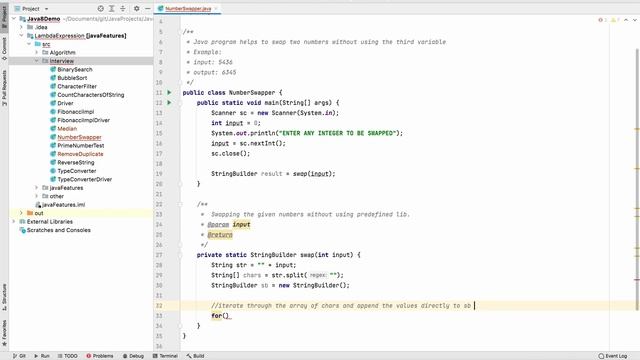The height and width of the screenshot is (360, 640).
Task: Open CountCharactersOfString class
Action: (91, 95)
